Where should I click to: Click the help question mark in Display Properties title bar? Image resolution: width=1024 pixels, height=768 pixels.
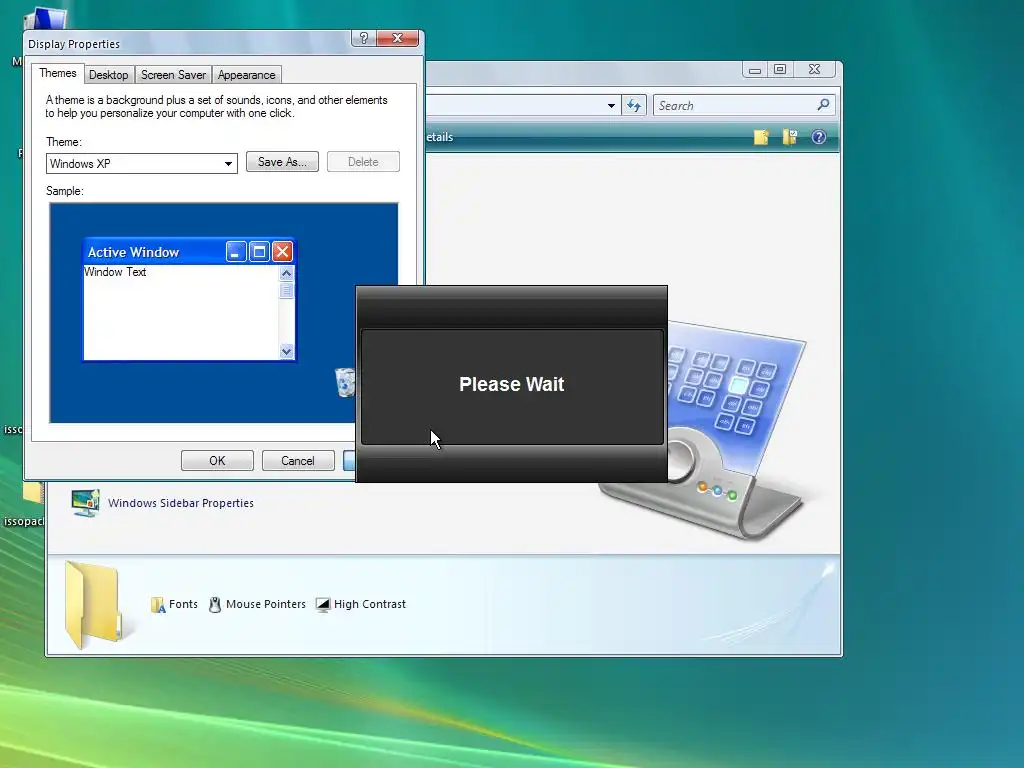click(364, 38)
